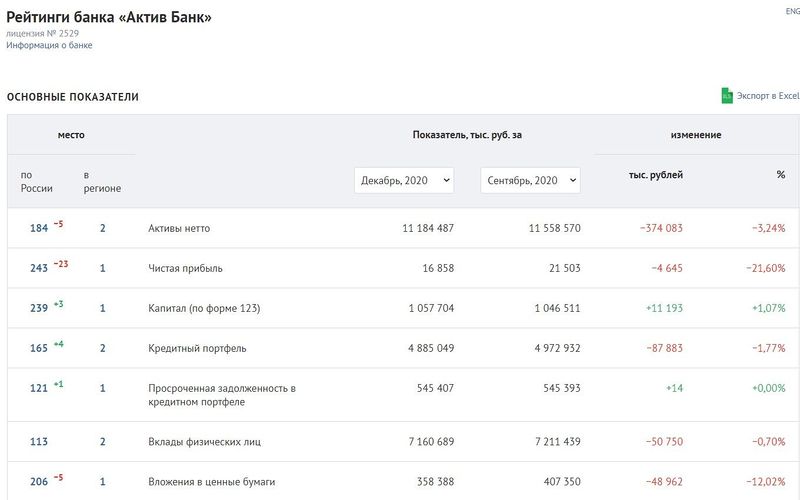Click value 7 160 689
The width and height of the screenshot is (800, 500).
tap(431, 441)
